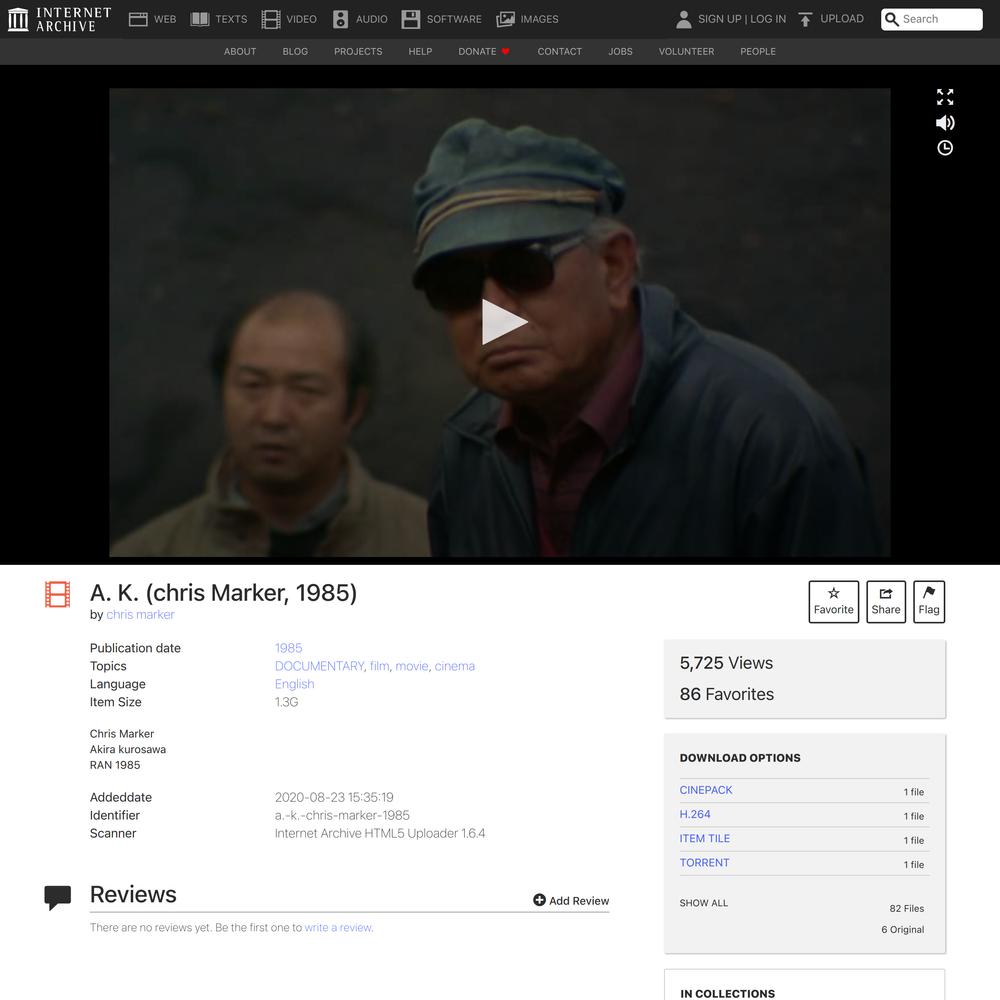1000x1000 pixels.
Task: Open the Audio speaker icon
Action: coord(341,19)
